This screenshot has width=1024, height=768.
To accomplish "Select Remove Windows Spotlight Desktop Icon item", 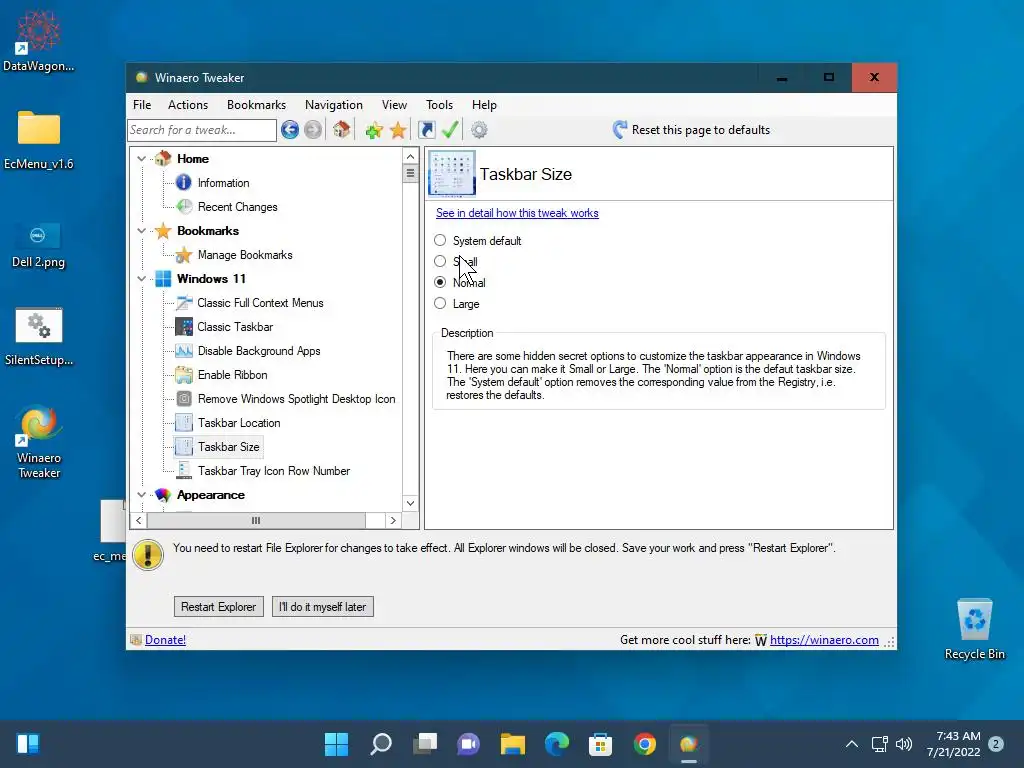I will point(296,399).
